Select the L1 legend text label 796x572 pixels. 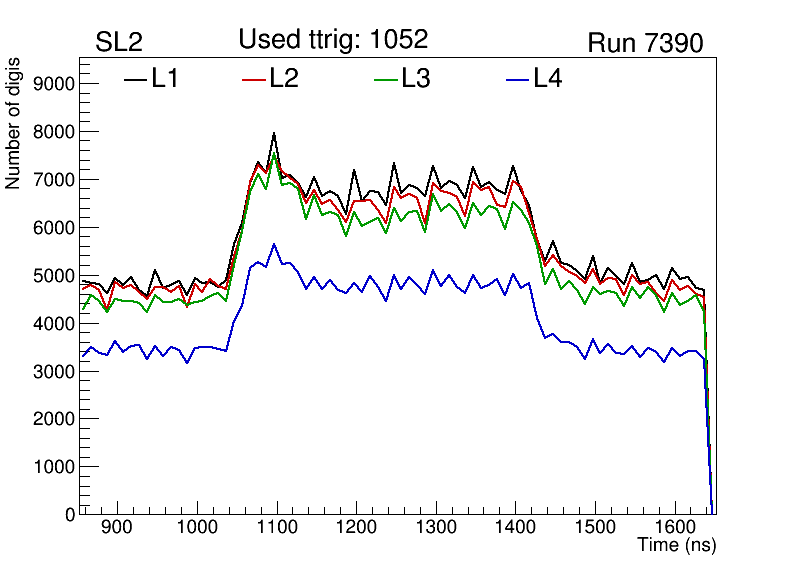coord(165,79)
